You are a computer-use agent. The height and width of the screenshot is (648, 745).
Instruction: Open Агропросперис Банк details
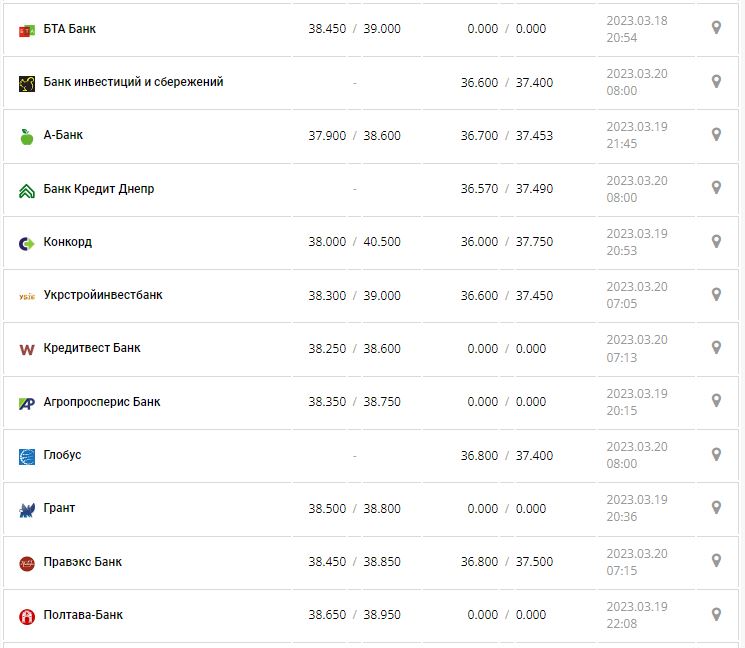click(x=102, y=402)
